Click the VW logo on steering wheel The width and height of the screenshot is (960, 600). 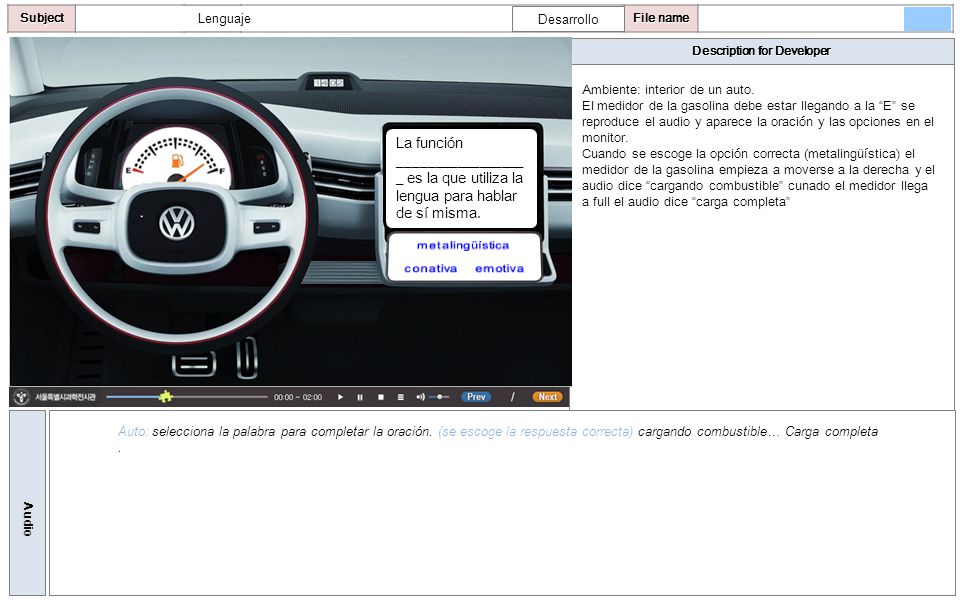coord(177,222)
